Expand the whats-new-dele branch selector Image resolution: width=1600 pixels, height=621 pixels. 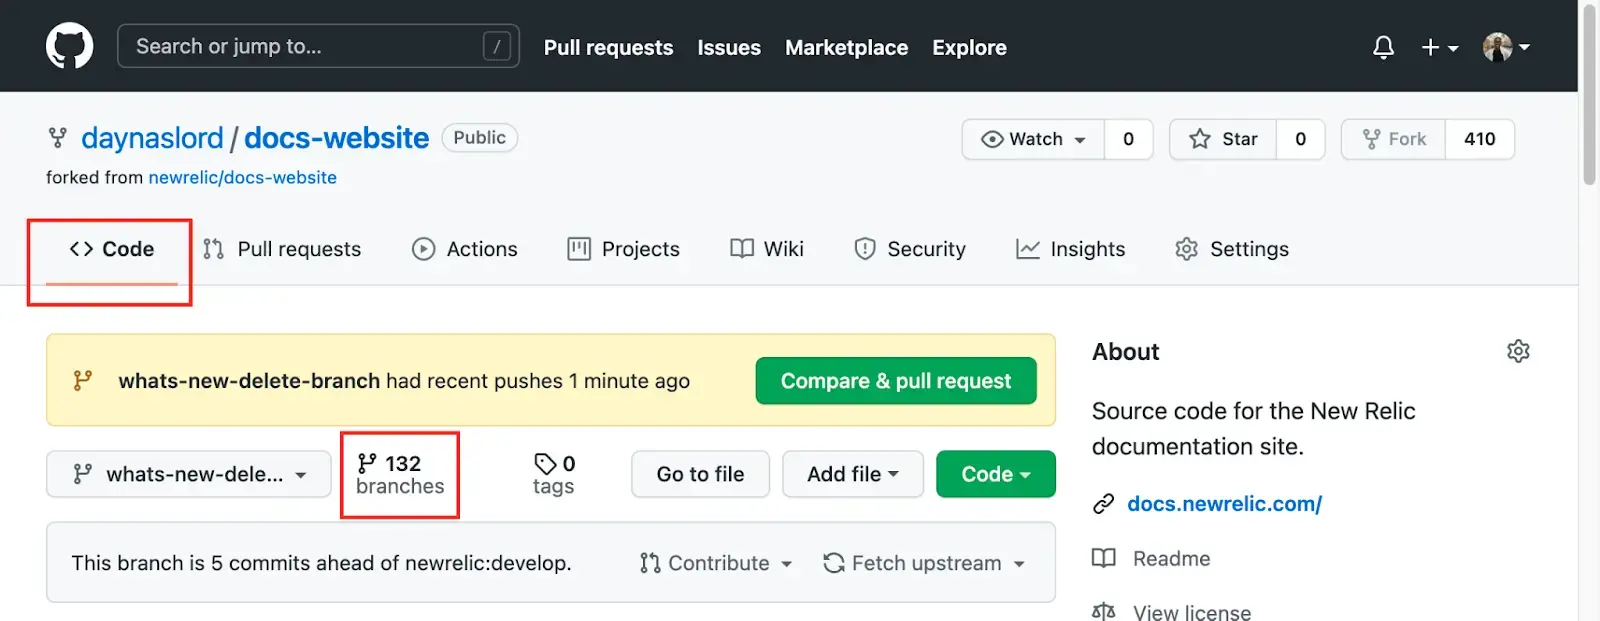coord(188,474)
